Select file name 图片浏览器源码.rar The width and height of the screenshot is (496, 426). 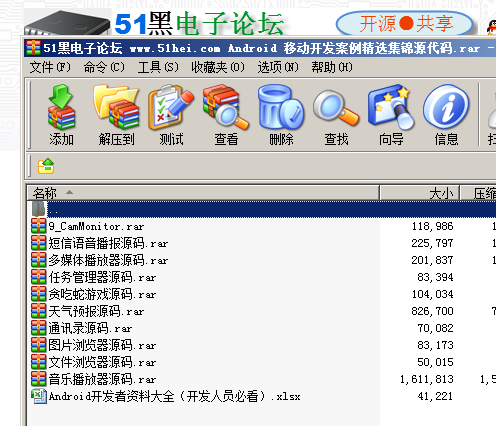(x=102, y=345)
